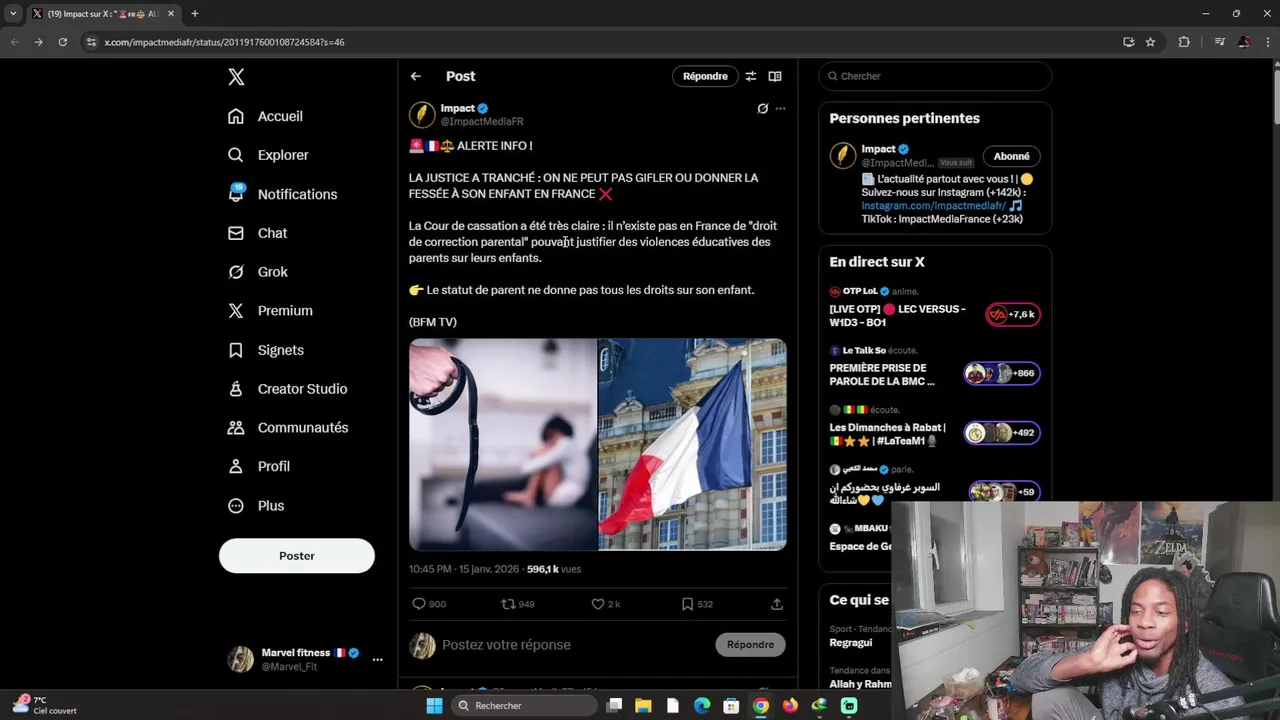Image resolution: width=1280 pixels, height=720 pixels.
Task: Open the weather widget Ciel couvert
Action: tap(45, 705)
